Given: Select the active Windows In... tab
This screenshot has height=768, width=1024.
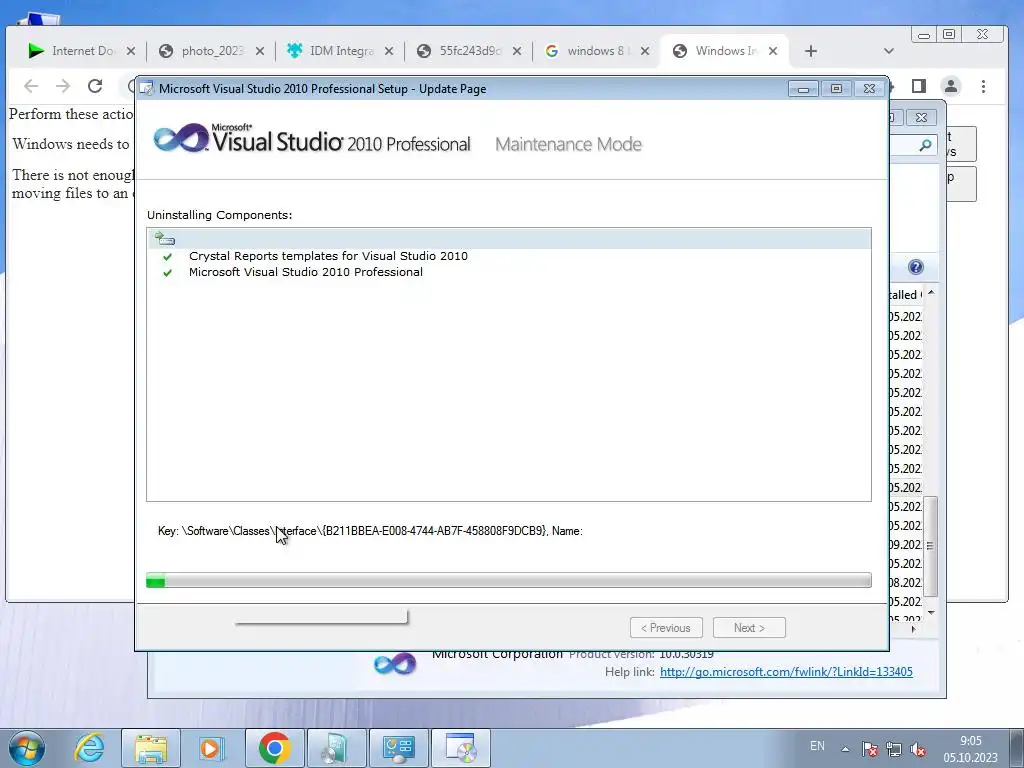Looking at the screenshot, I should click(x=724, y=51).
